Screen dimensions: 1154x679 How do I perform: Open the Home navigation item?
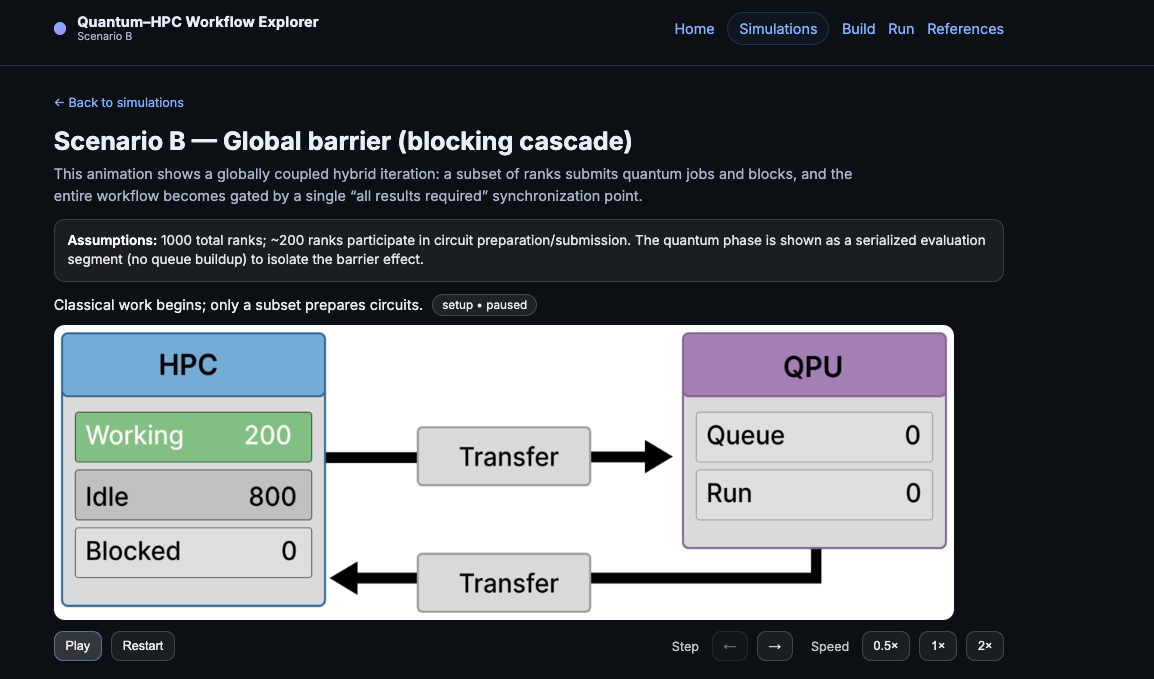tap(694, 29)
